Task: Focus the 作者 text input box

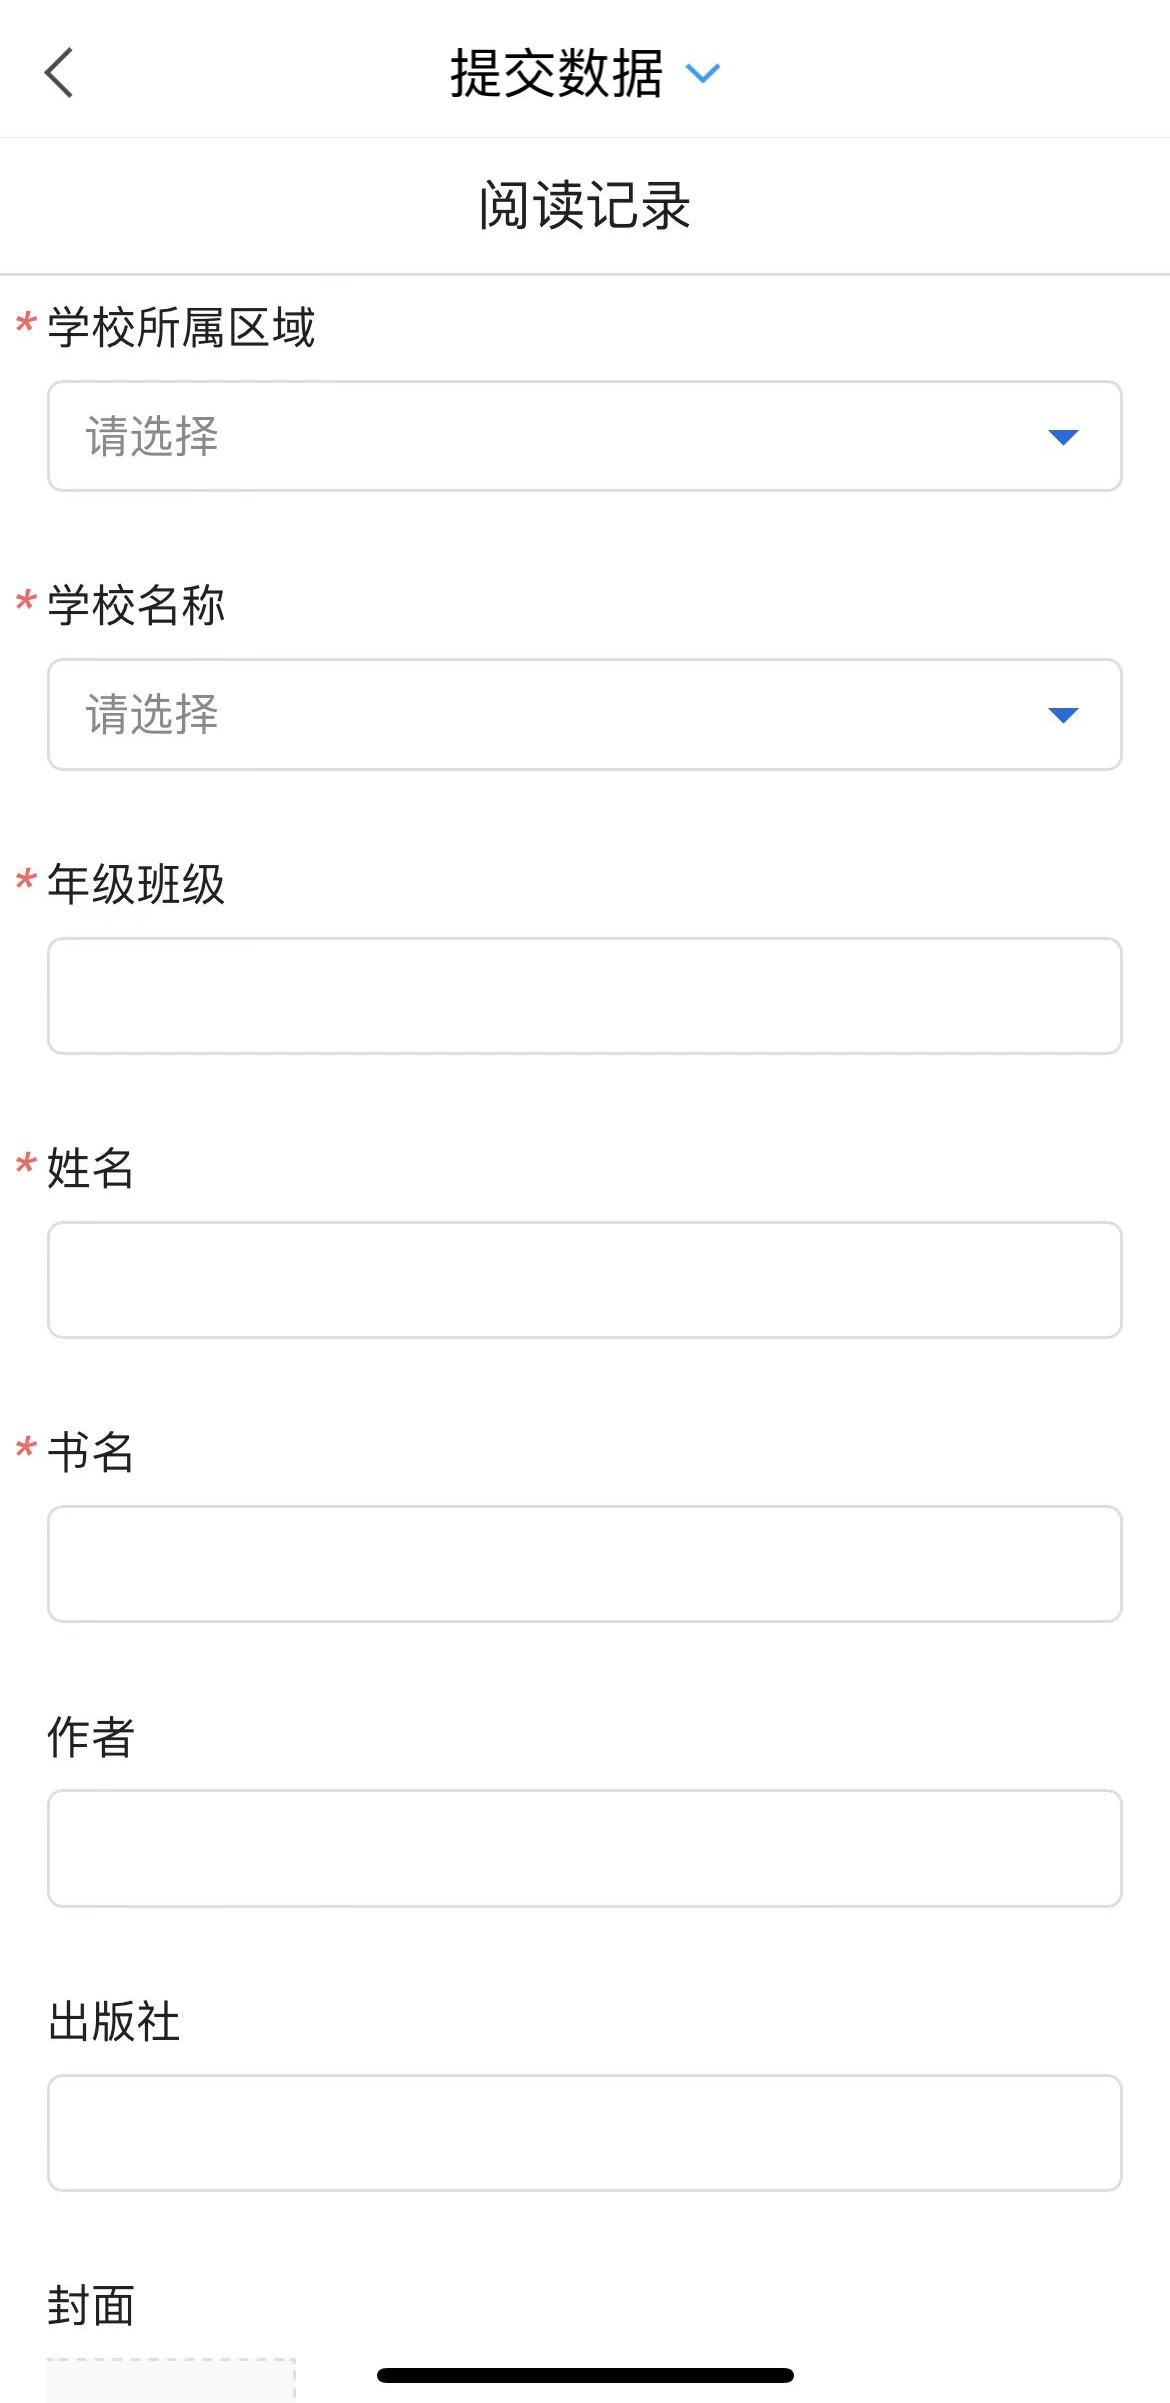Action: [x=584, y=1848]
